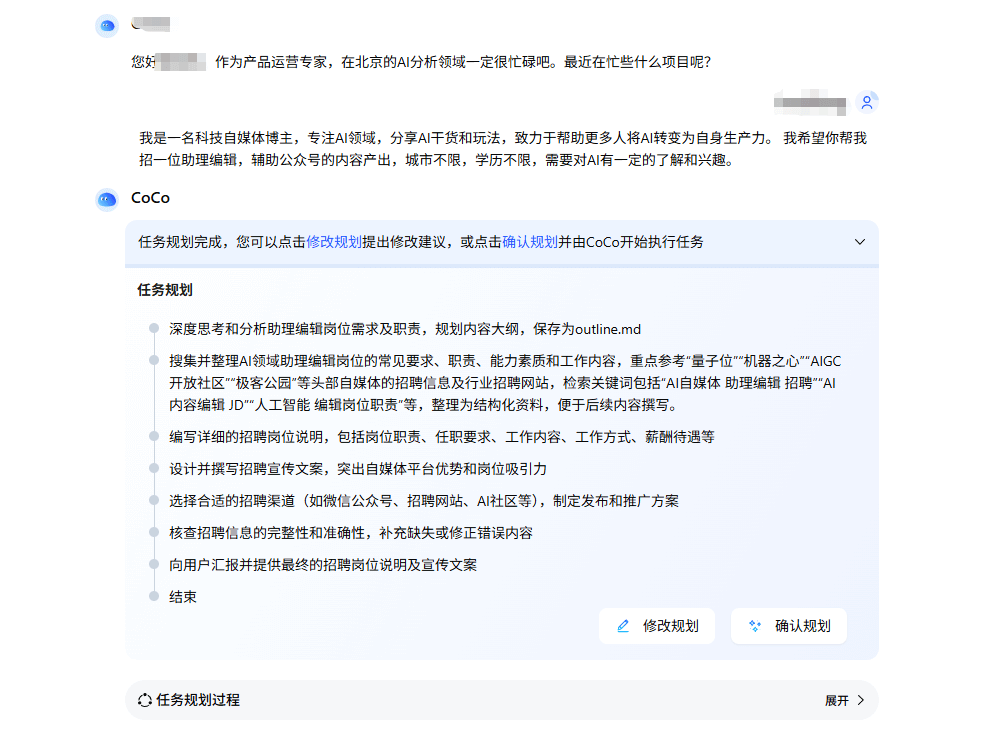The height and width of the screenshot is (755, 982).
Task: Click the 任务规划 heading
Action: pyautogui.click(x=165, y=290)
